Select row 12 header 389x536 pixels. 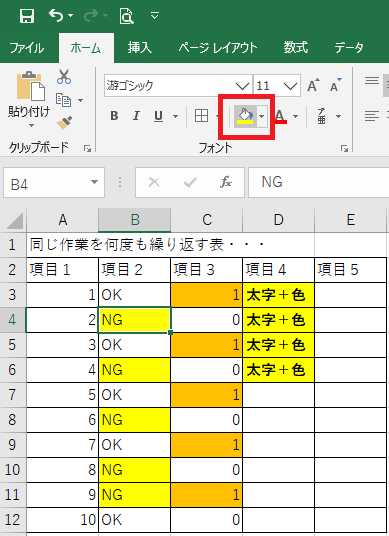pos(13,520)
